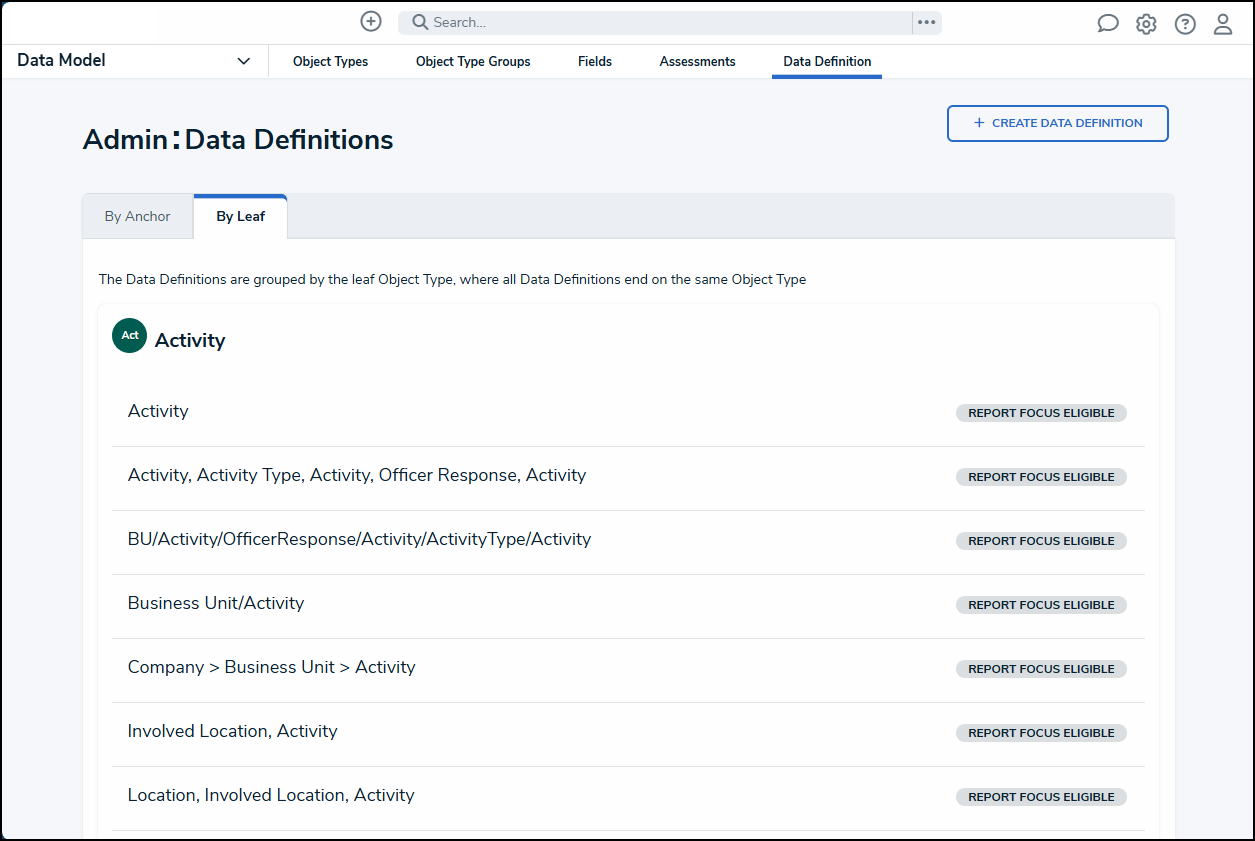The height and width of the screenshot is (841, 1255).
Task: Switch to the By Anchor tab
Action: [x=138, y=217]
